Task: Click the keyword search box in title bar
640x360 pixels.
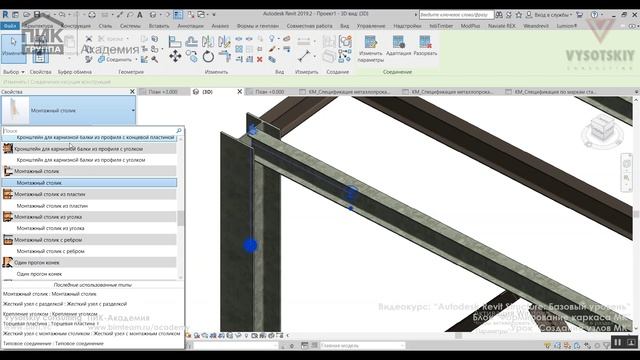Action: click(x=456, y=15)
